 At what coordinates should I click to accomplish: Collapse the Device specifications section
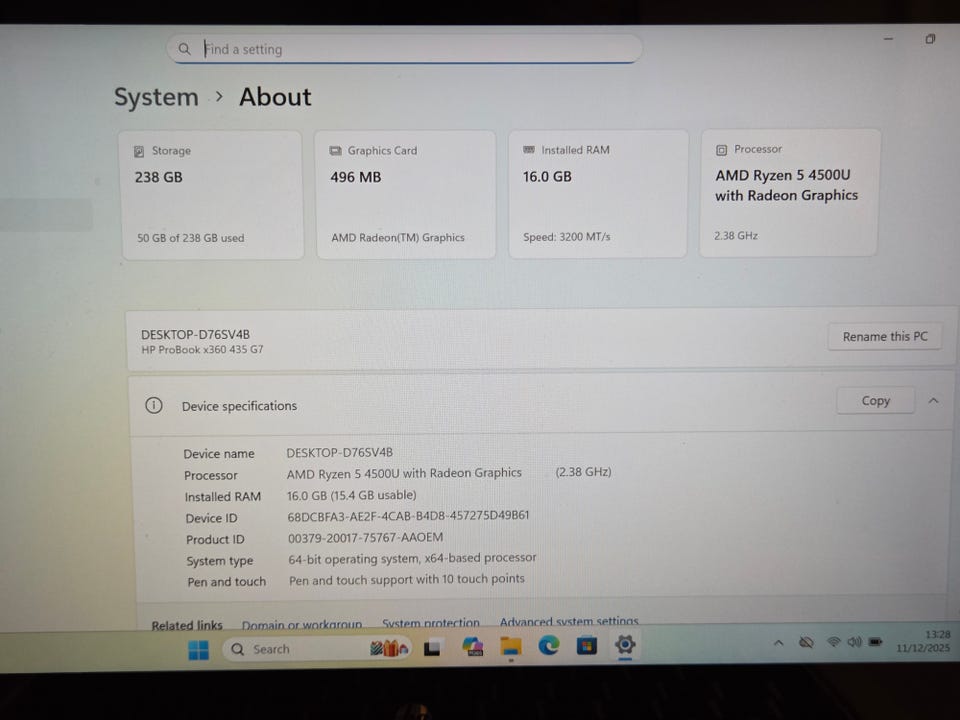pos(934,401)
